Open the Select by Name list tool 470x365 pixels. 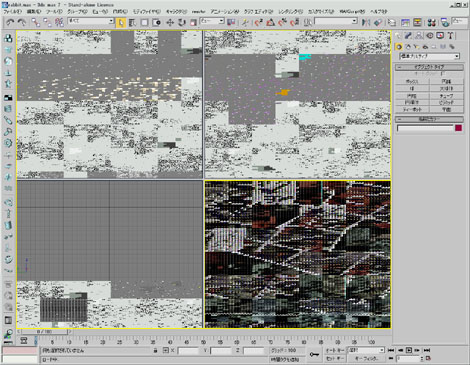132,22
